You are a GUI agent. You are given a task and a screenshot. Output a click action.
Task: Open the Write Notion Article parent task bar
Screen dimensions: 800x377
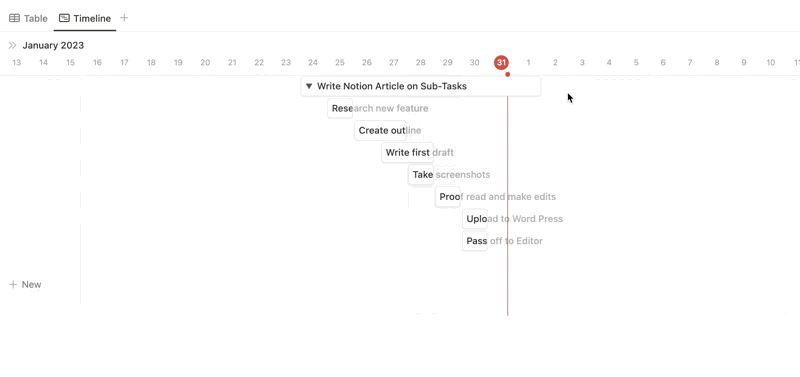[421, 86]
